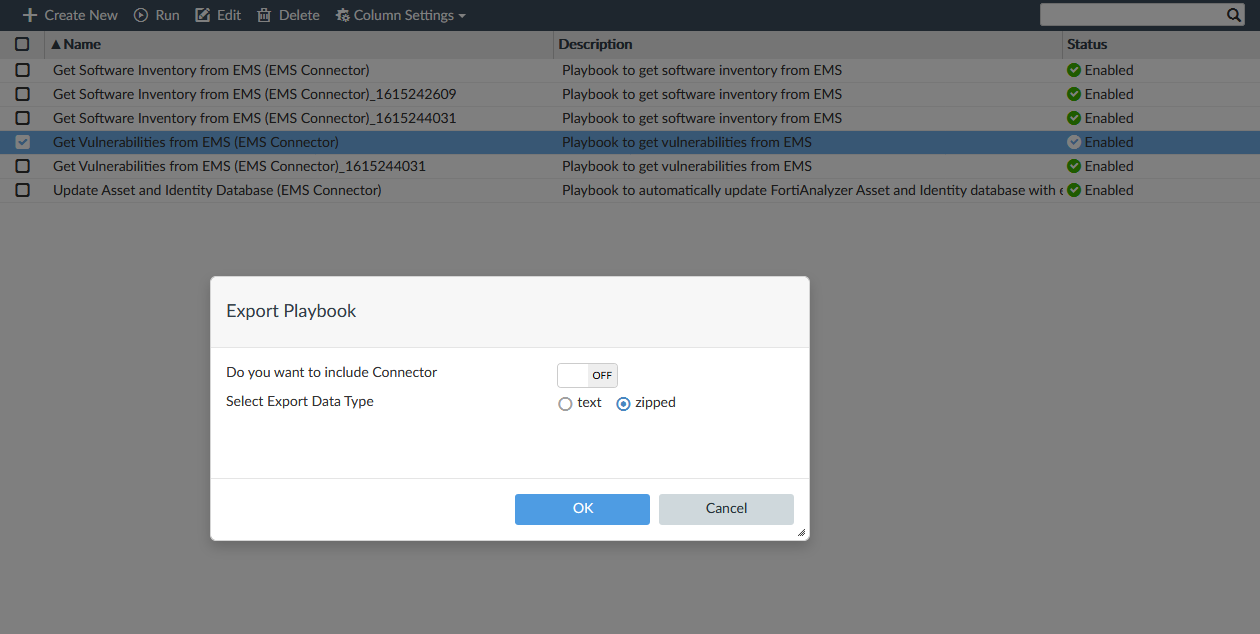Viewport: 1260px width, 634px height.
Task: Click the dialog resize grip handle
Action: tap(801, 533)
